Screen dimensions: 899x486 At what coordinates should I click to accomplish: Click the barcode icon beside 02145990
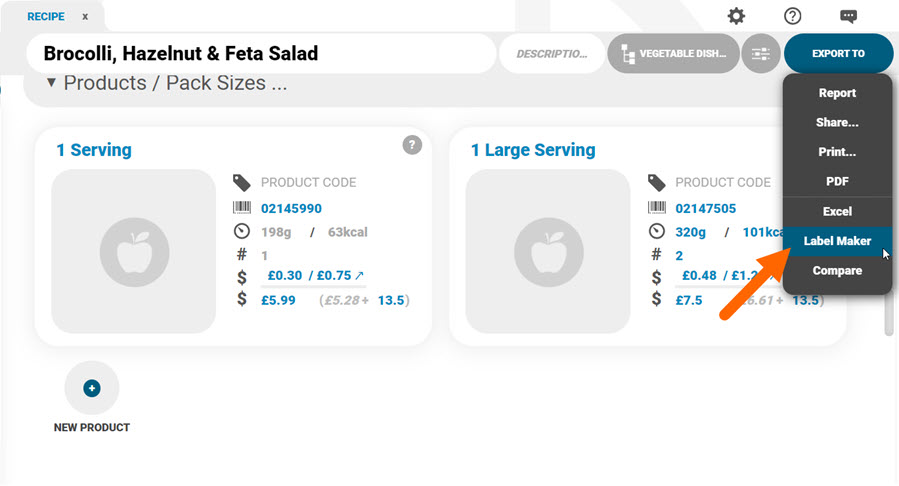point(242,207)
